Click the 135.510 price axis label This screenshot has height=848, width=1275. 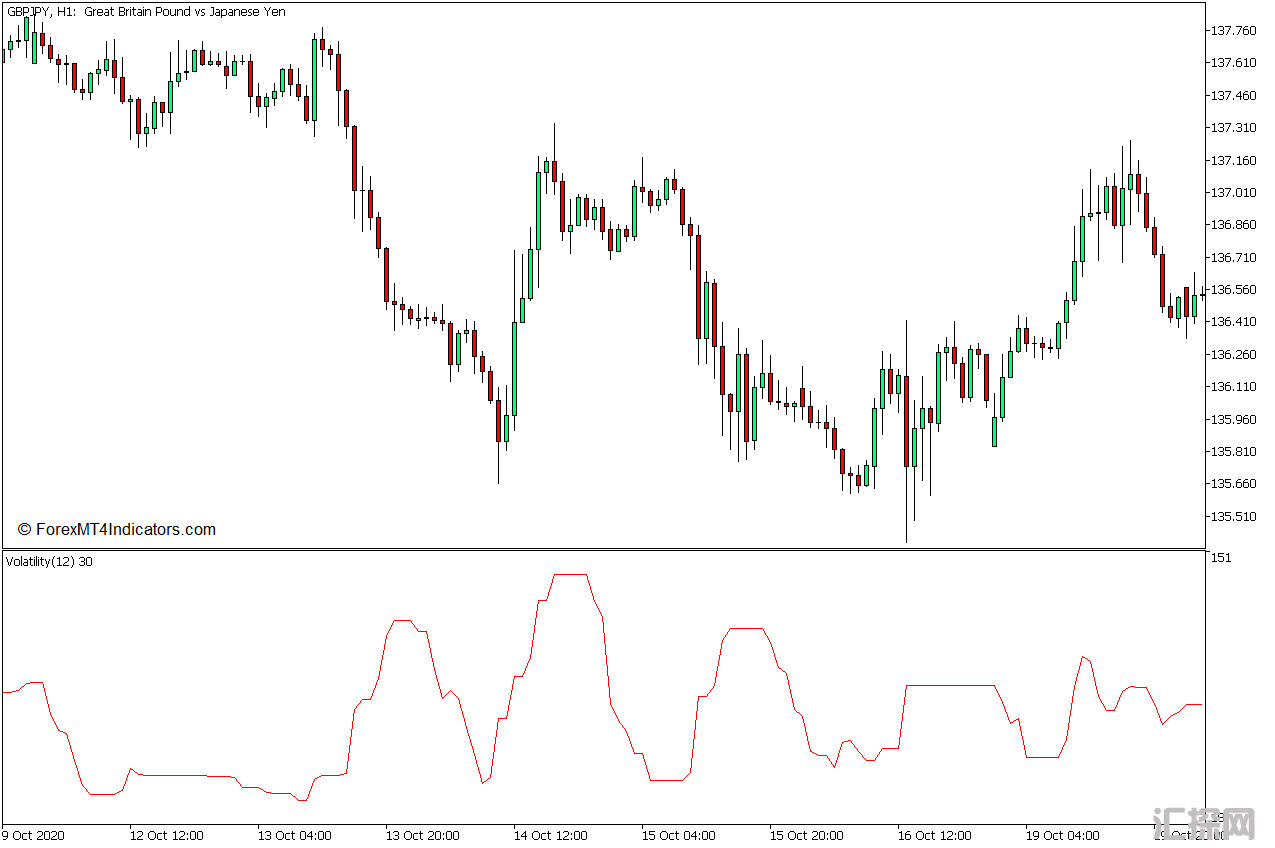(1233, 517)
